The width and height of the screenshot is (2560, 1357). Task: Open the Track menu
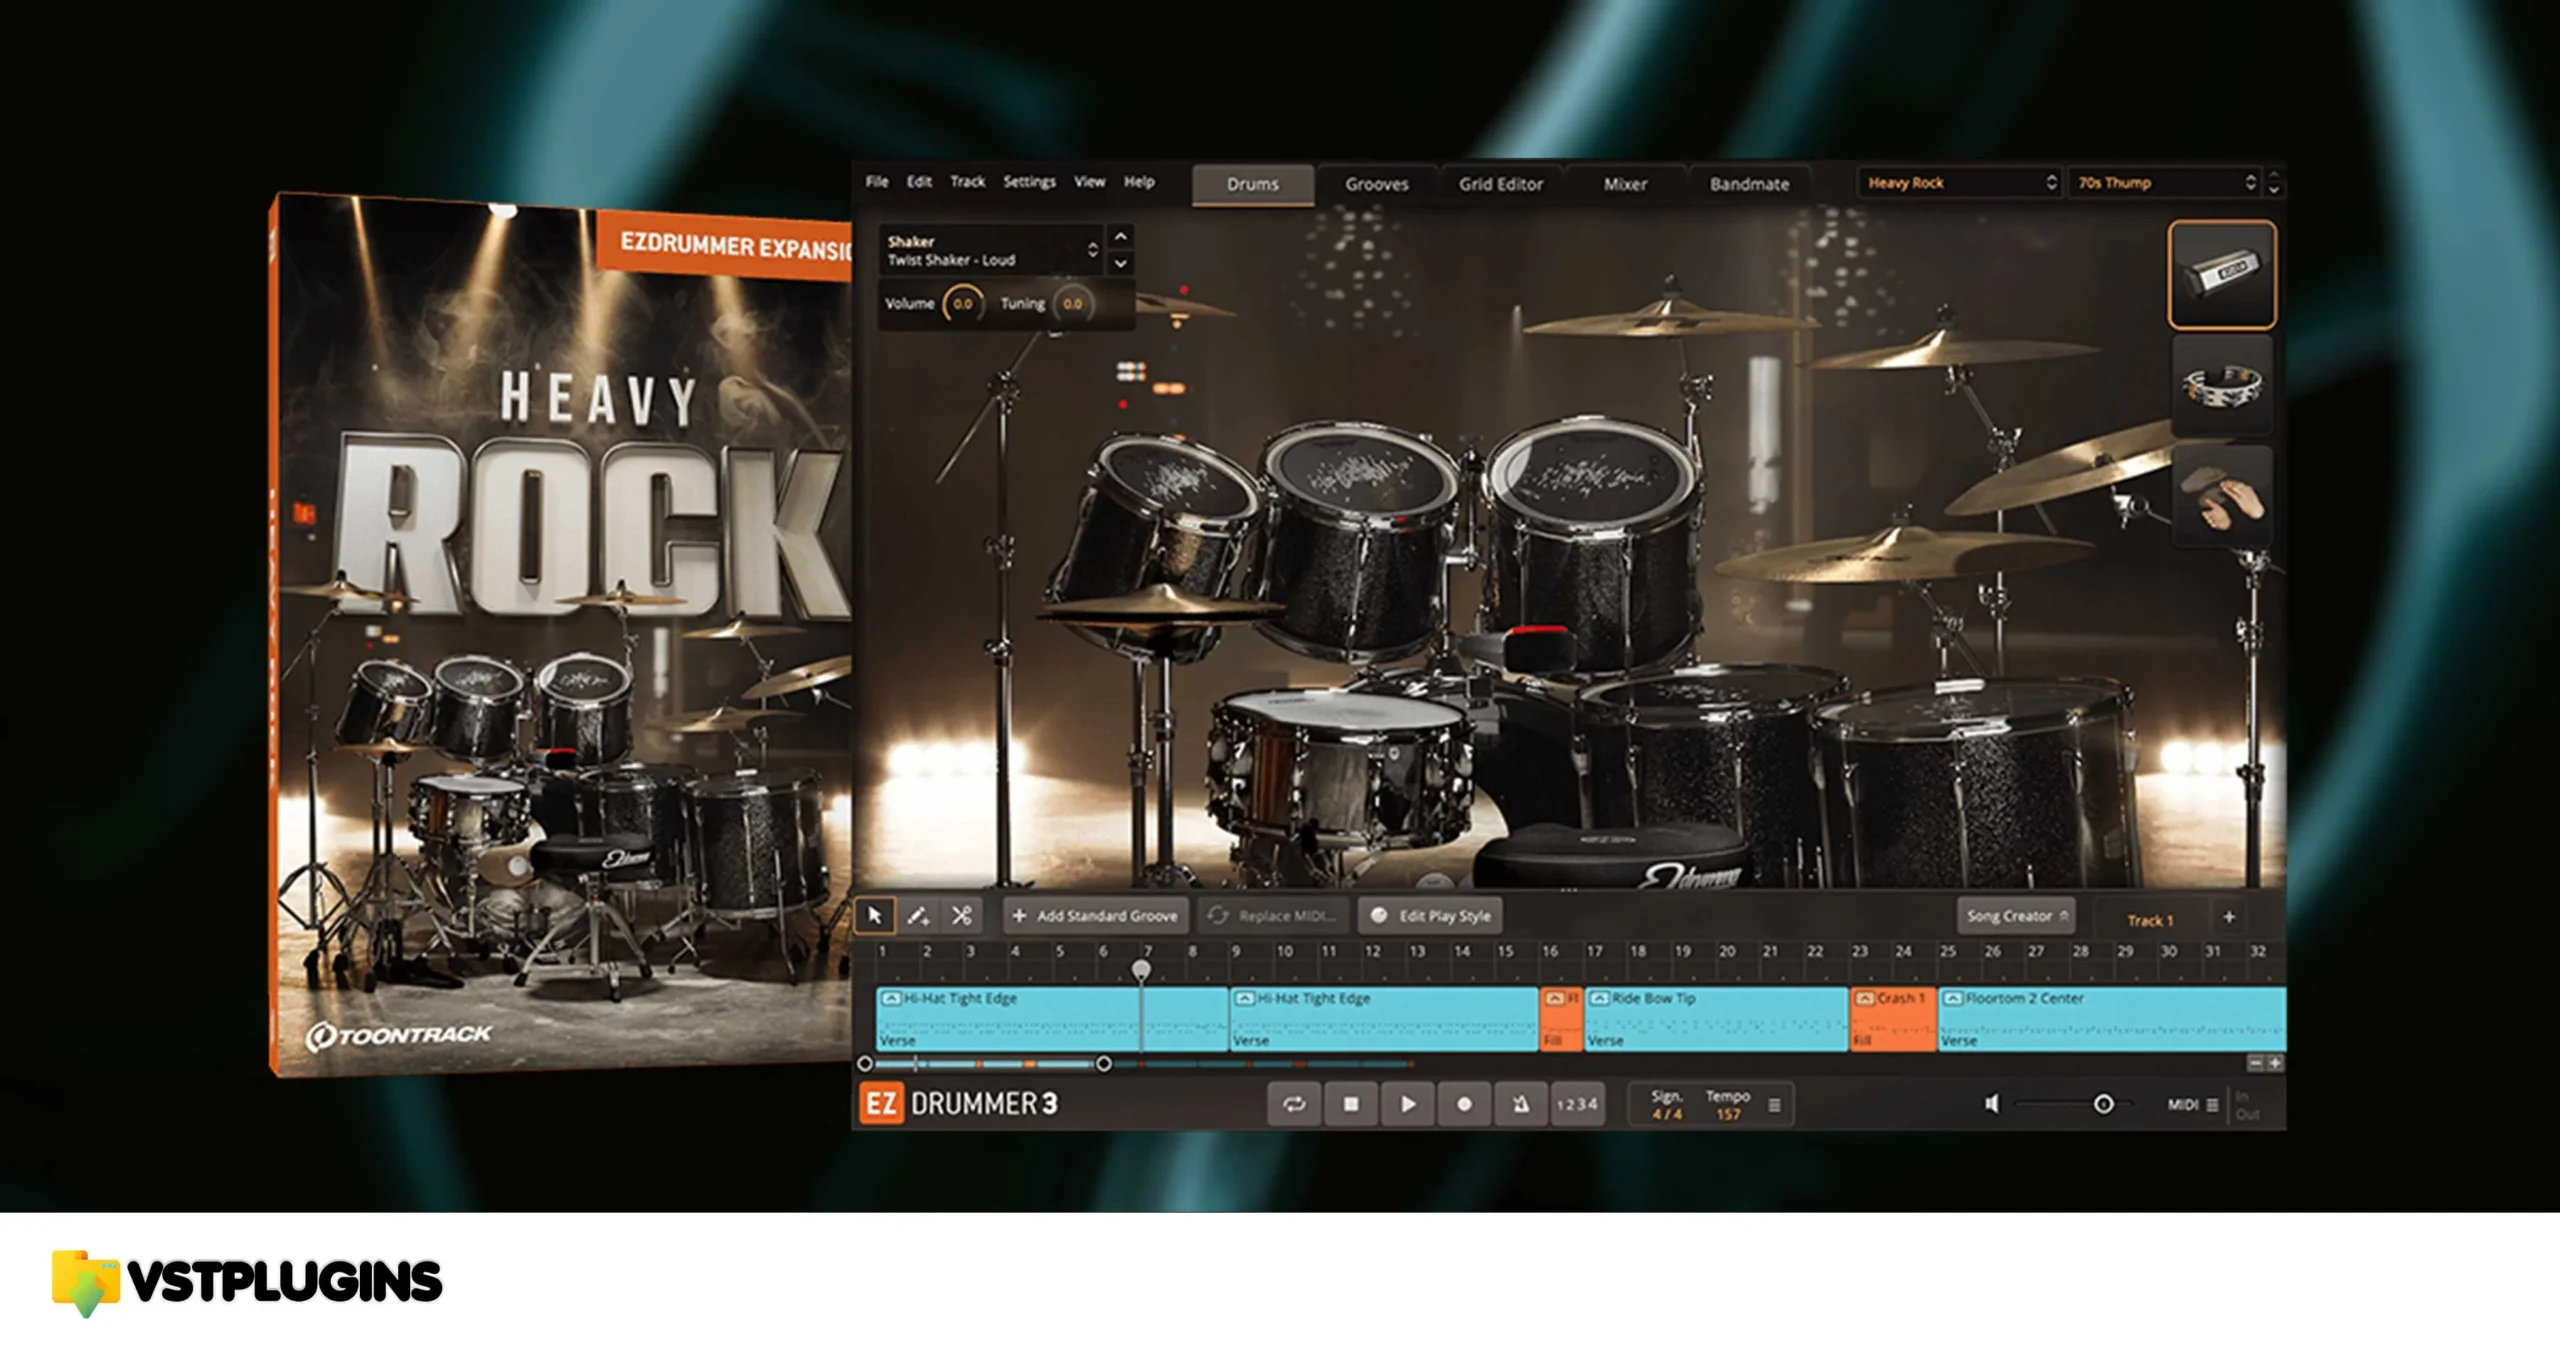[967, 182]
